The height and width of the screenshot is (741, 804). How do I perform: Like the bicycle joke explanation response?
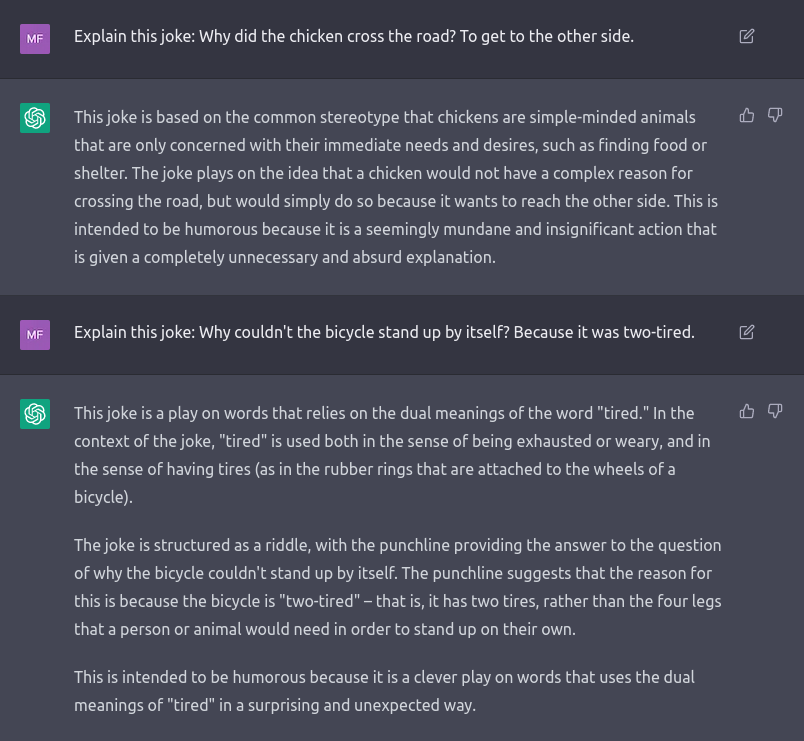[x=747, y=411]
